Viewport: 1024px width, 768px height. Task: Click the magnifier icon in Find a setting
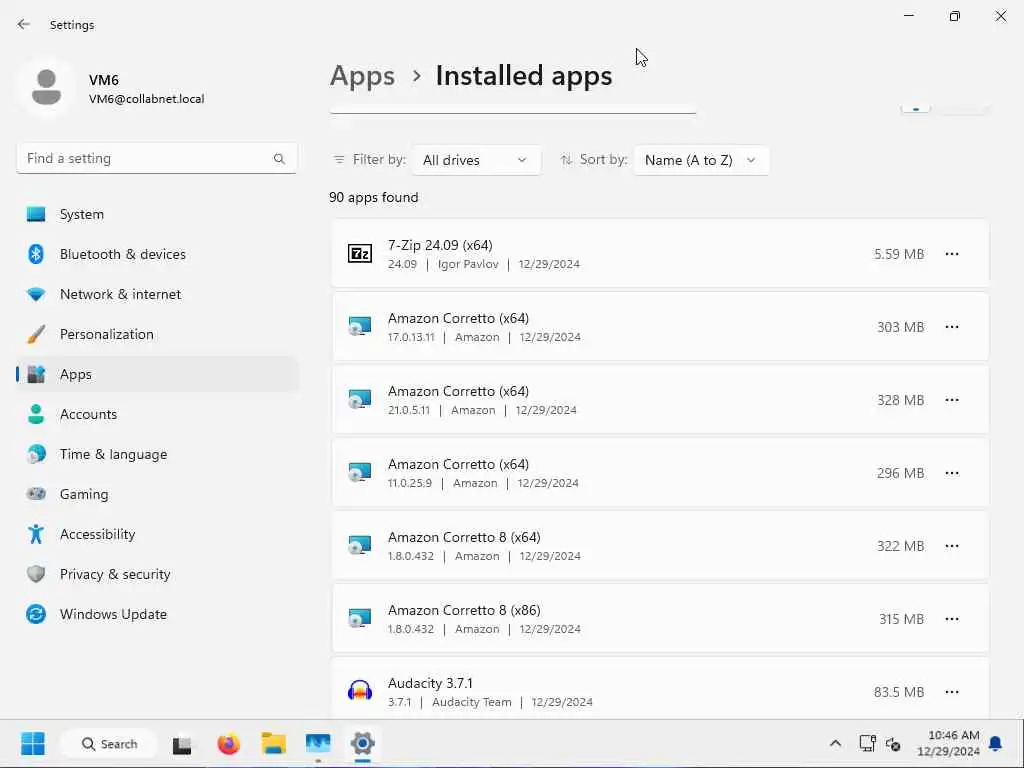[279, 158]
